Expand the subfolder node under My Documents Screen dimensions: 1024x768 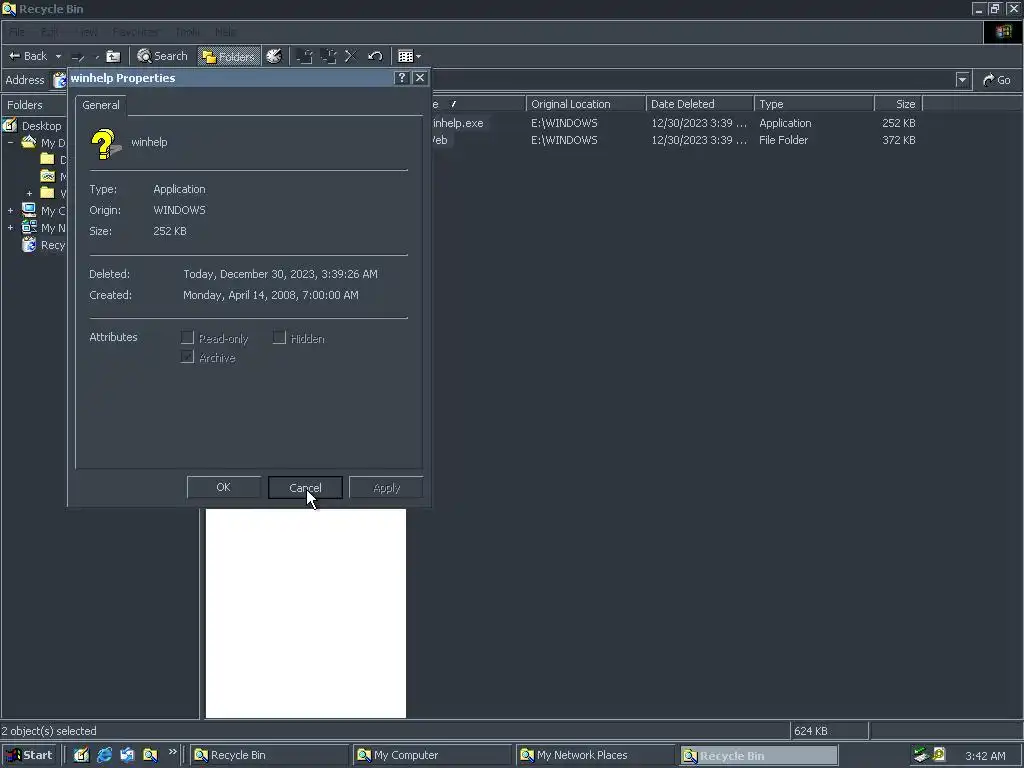(x=29, y=193)
